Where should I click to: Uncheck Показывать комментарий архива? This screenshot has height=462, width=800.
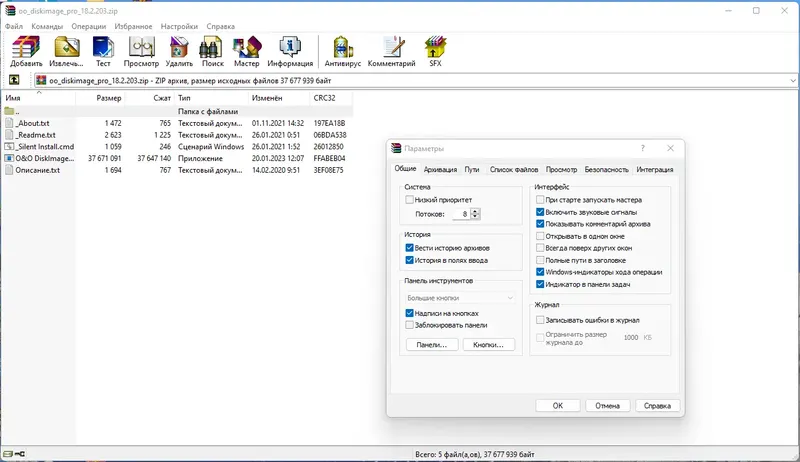pyautogui.click(x=540, y=224)
